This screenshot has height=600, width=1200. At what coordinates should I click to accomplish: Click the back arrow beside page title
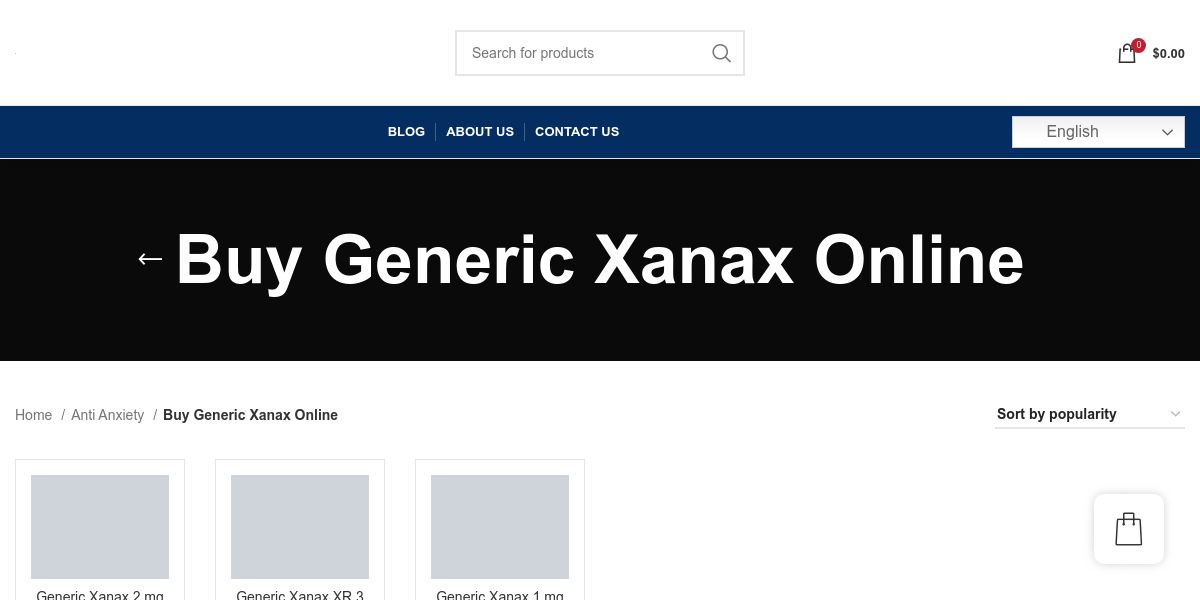(150, 259)
